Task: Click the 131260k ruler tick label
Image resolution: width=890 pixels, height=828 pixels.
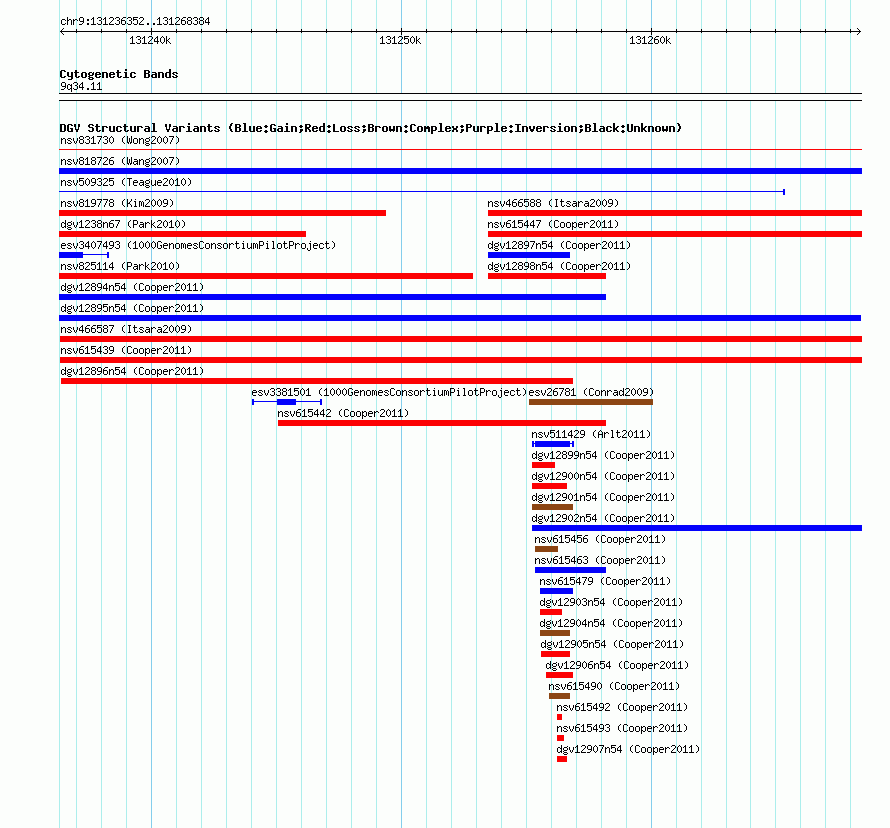Action: [x=650, y=40]
